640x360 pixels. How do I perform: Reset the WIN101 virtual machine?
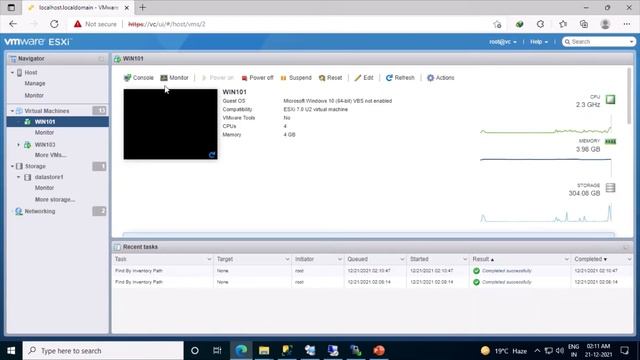(x=330, y=78)
